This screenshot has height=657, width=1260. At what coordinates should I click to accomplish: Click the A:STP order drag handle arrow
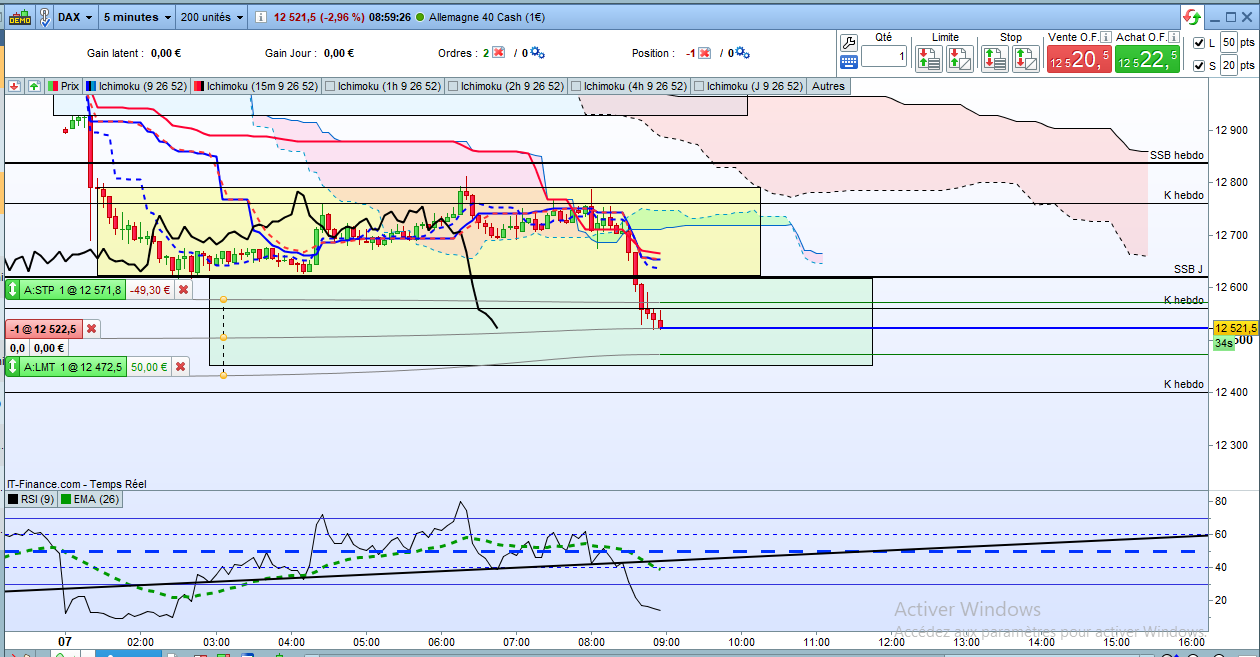coord(13,290)
